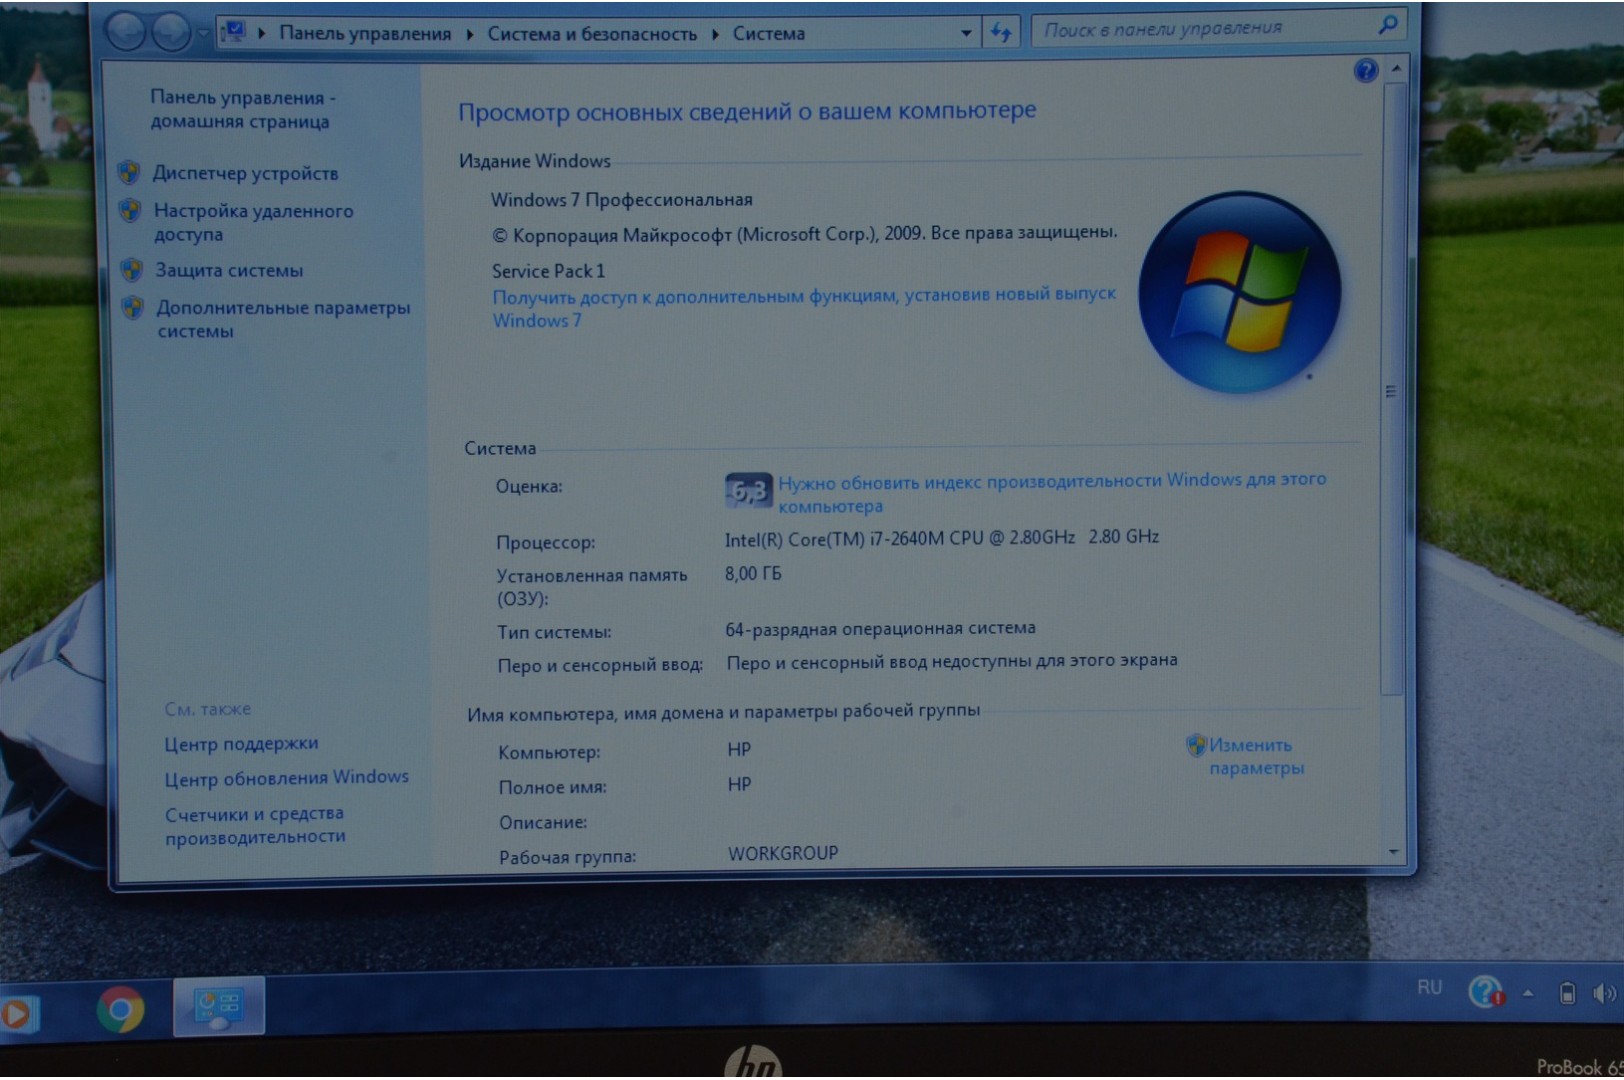The image size is (1624, 1080).
Task: Click the volume speaker tray icon
Action: [1603, 993]
